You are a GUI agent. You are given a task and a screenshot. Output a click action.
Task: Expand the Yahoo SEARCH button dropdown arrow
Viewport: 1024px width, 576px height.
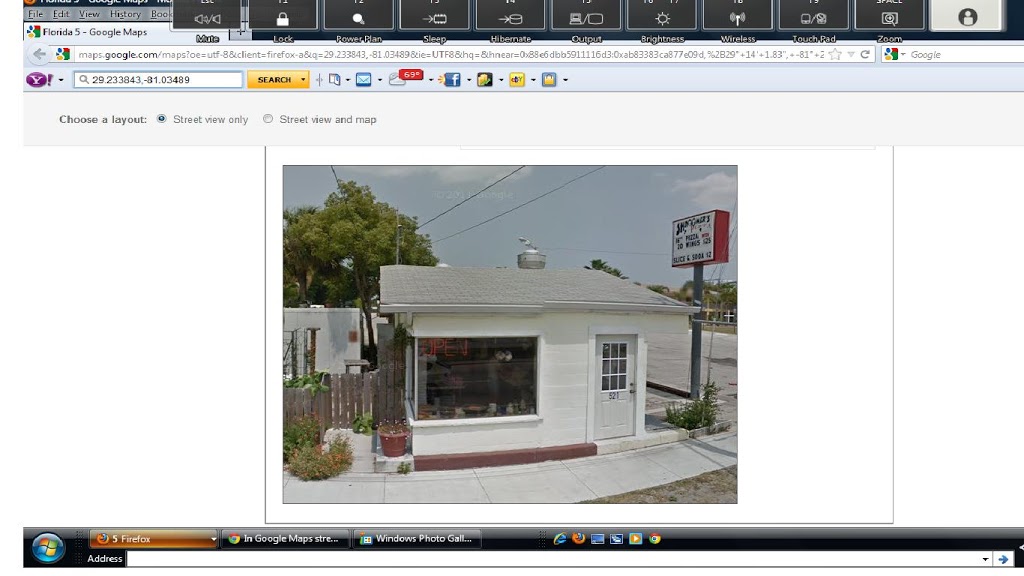click(303, 80)
